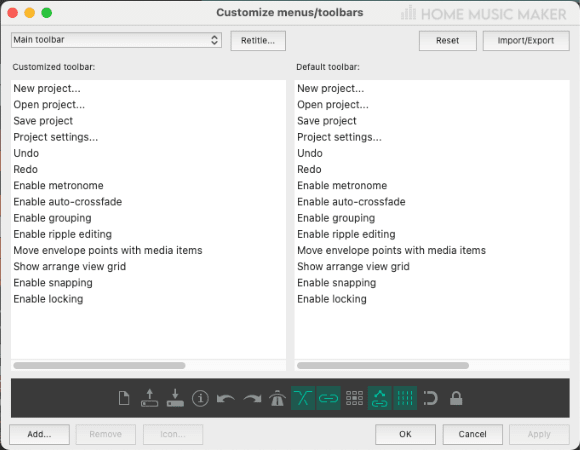Toggle the highlighted auto-crossfade icon
Image resolution: width=580 pixels, height=450 pixels.
coord(303,398)
